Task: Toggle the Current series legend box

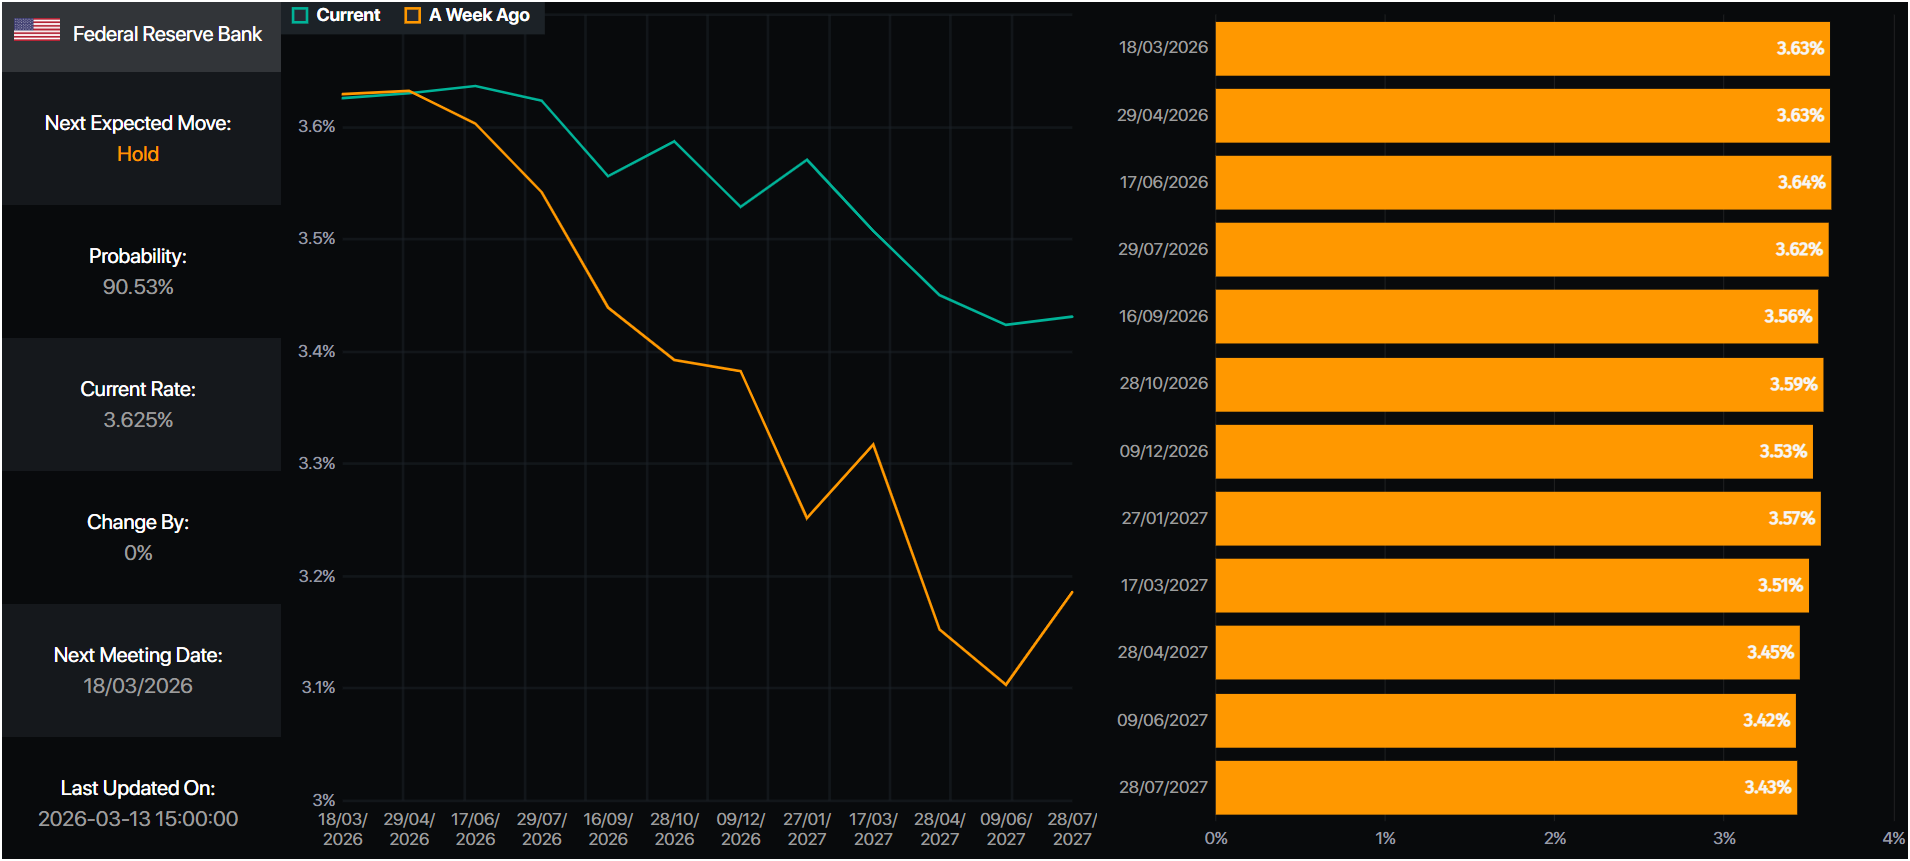Action: click(300, 16)
